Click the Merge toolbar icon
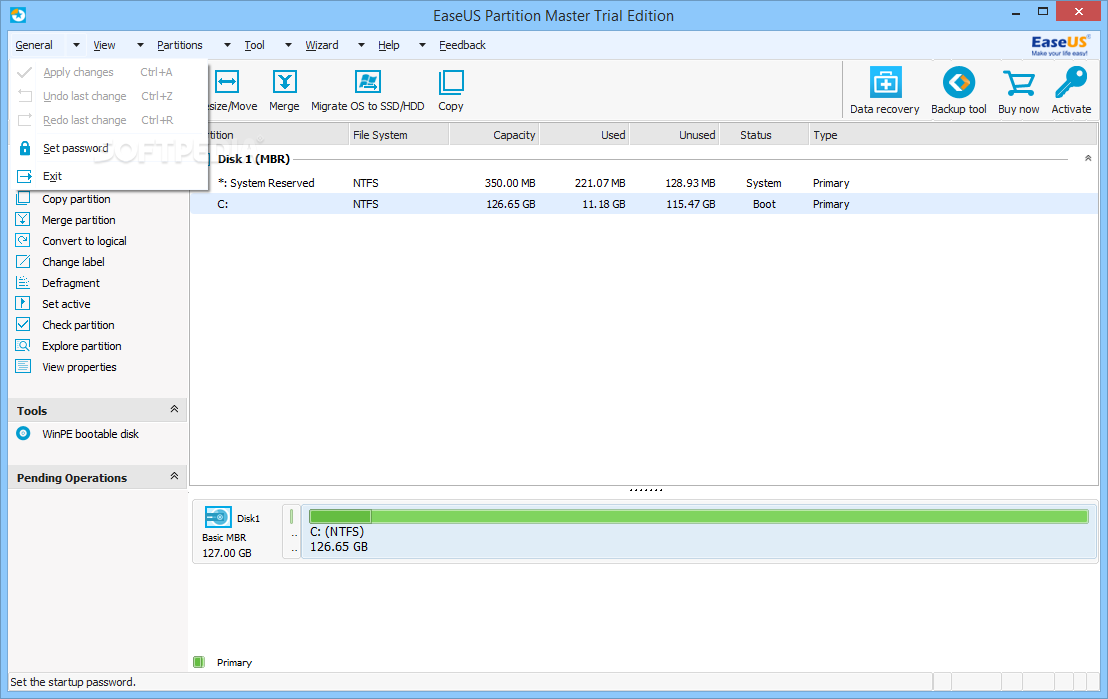This screenshot has height=699, width=1108. click(x=284, y=82)
